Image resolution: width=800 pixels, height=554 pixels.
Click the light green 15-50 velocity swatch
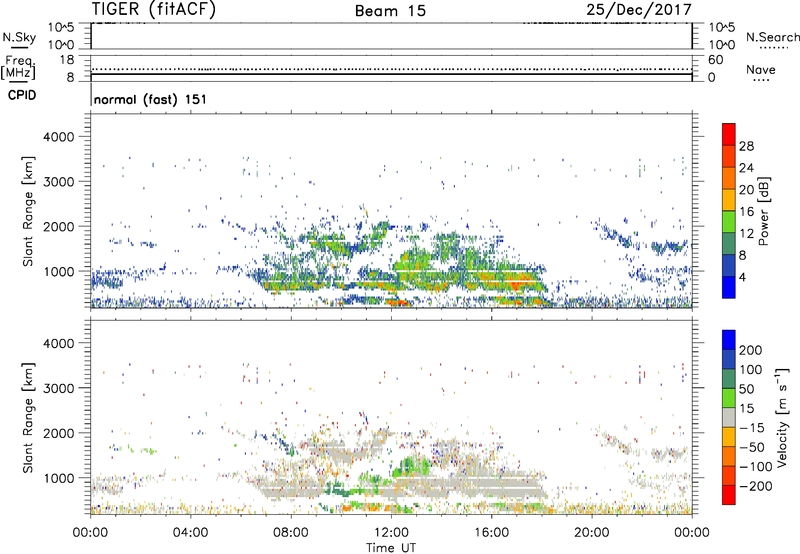pos(729,398)
